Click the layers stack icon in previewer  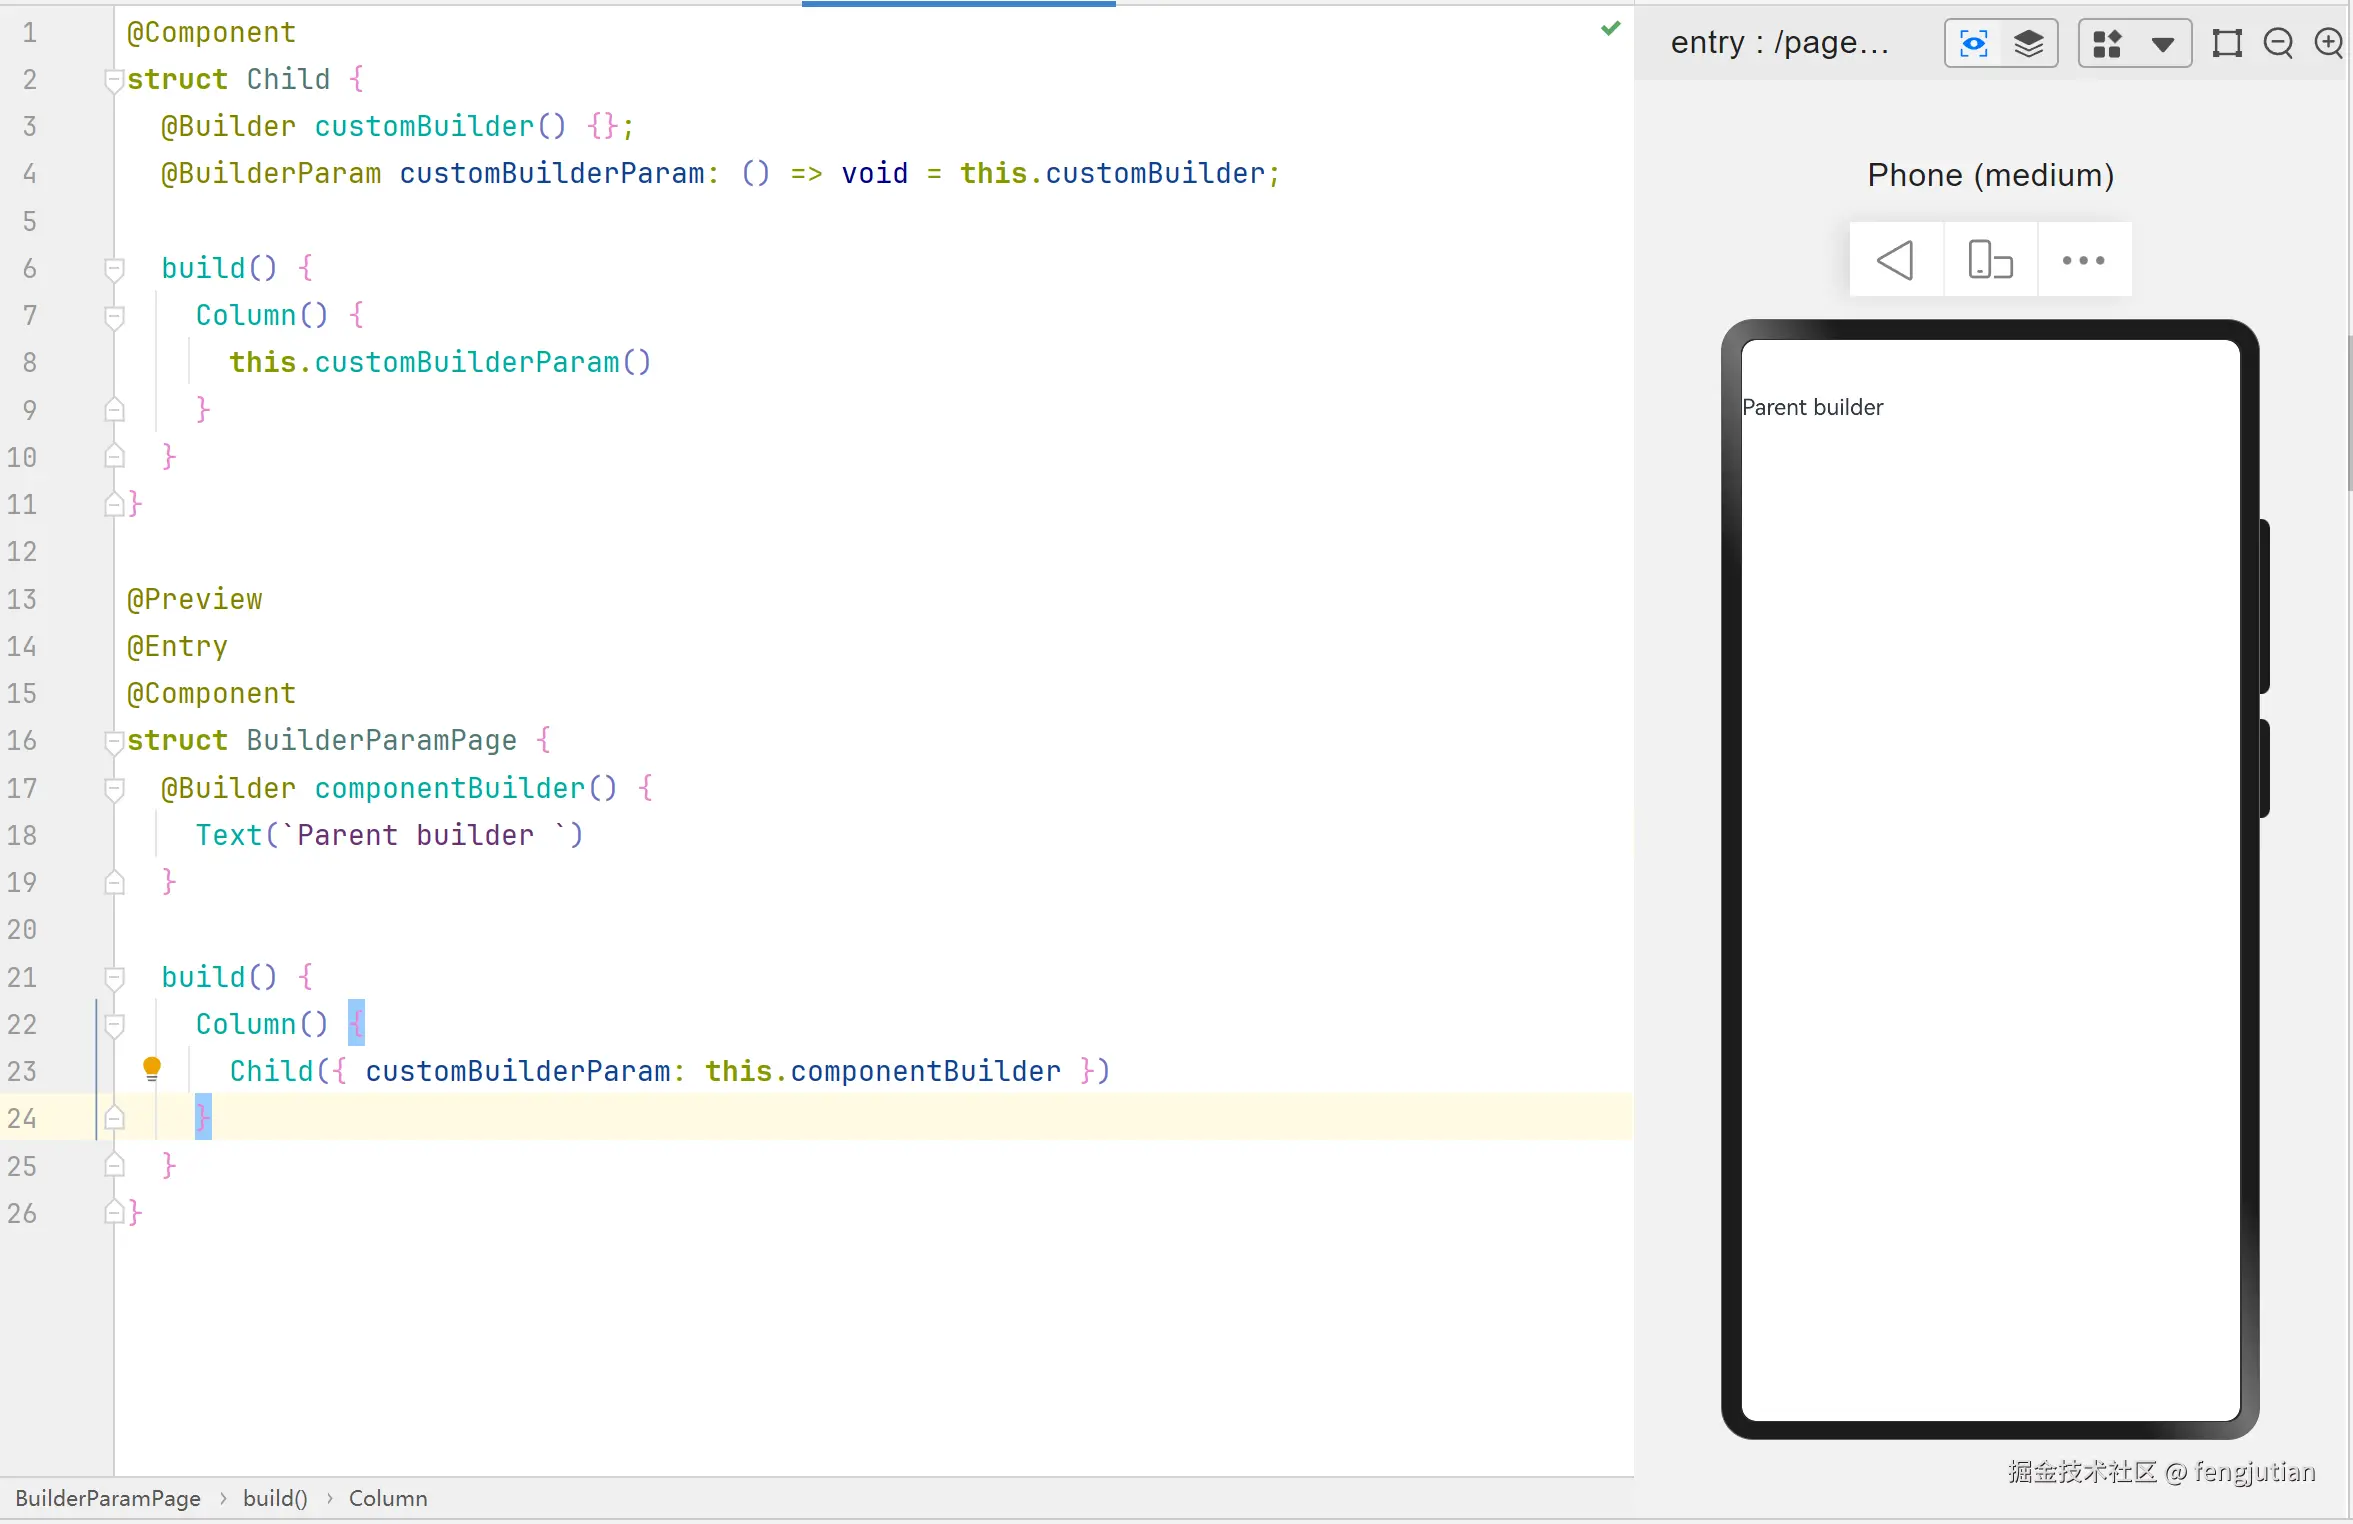2029,43
